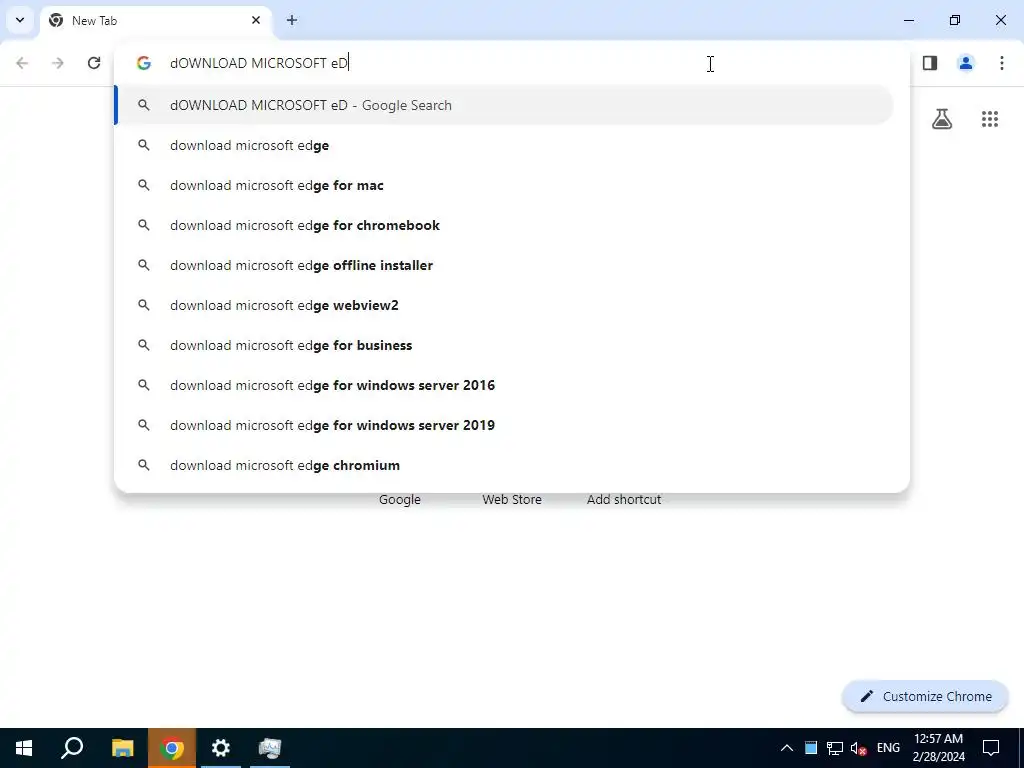The height and width of the screenshot is (768, 1024).
Task: Click the network status tray icon
Action: (835, 748)
